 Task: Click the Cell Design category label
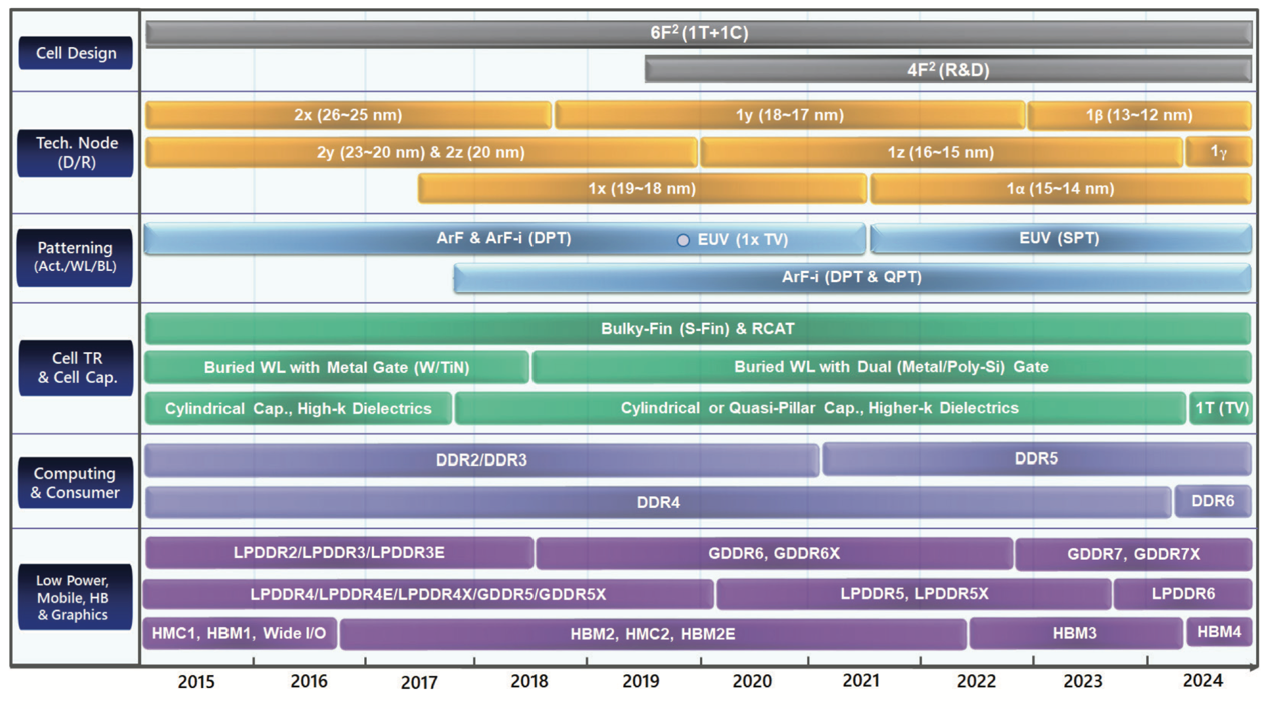75,53
